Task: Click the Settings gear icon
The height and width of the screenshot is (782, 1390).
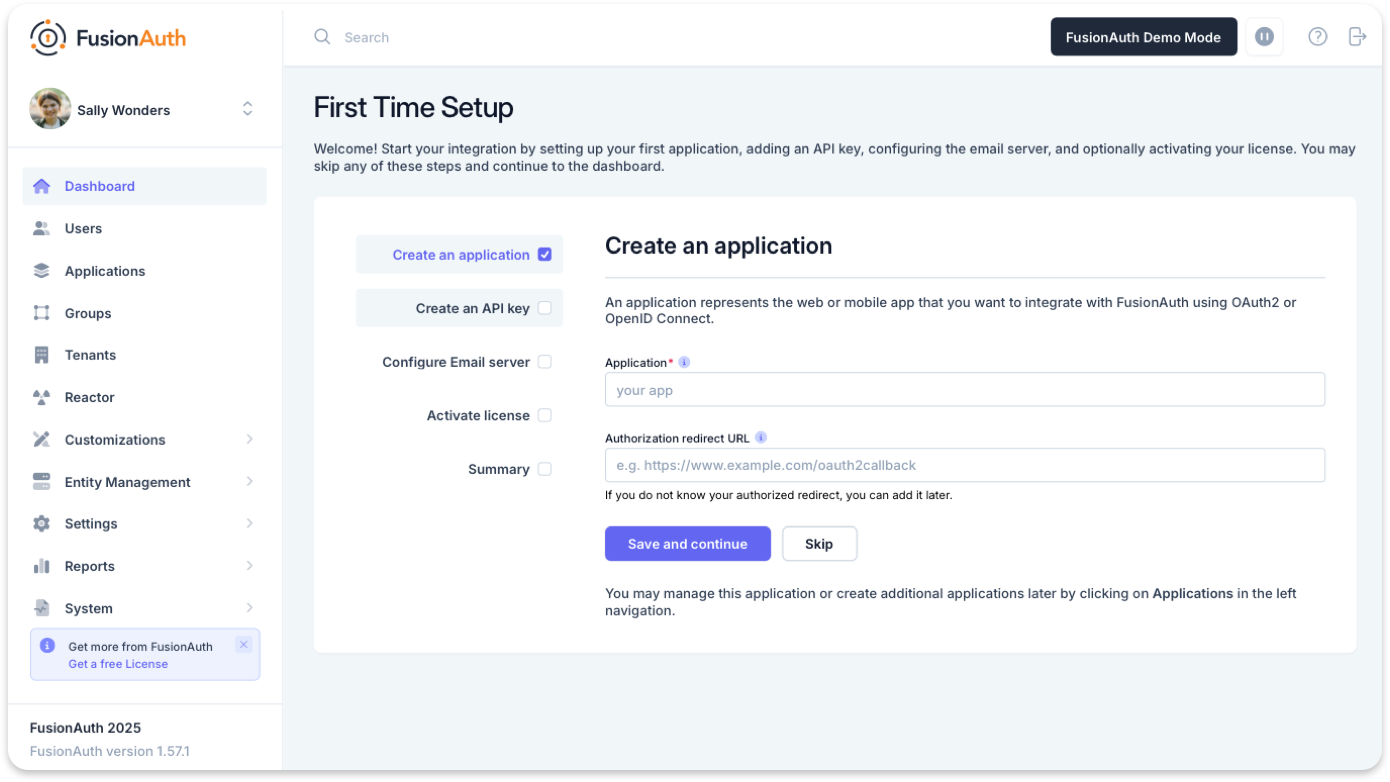Action: coord(41,524)
